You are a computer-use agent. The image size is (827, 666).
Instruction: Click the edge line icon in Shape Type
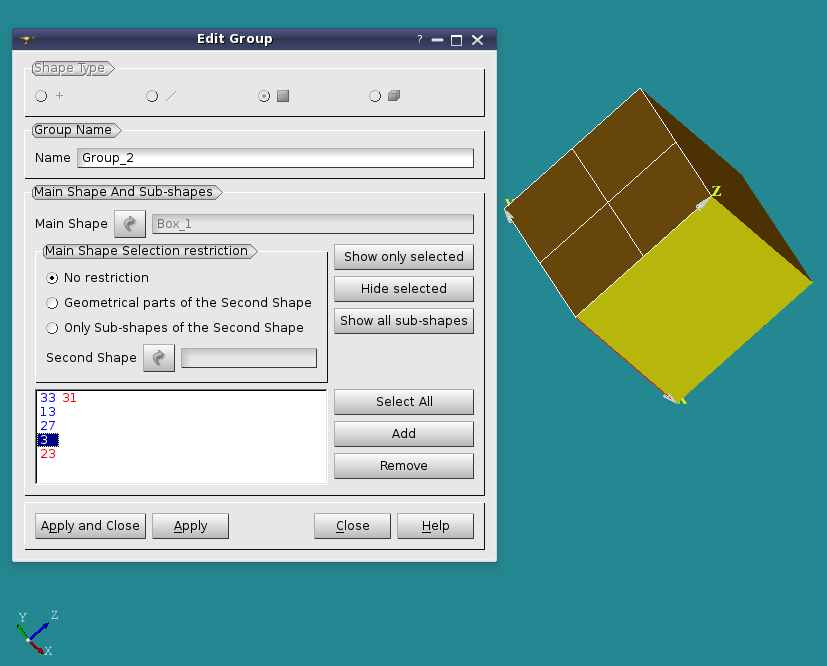click(171, 96)
